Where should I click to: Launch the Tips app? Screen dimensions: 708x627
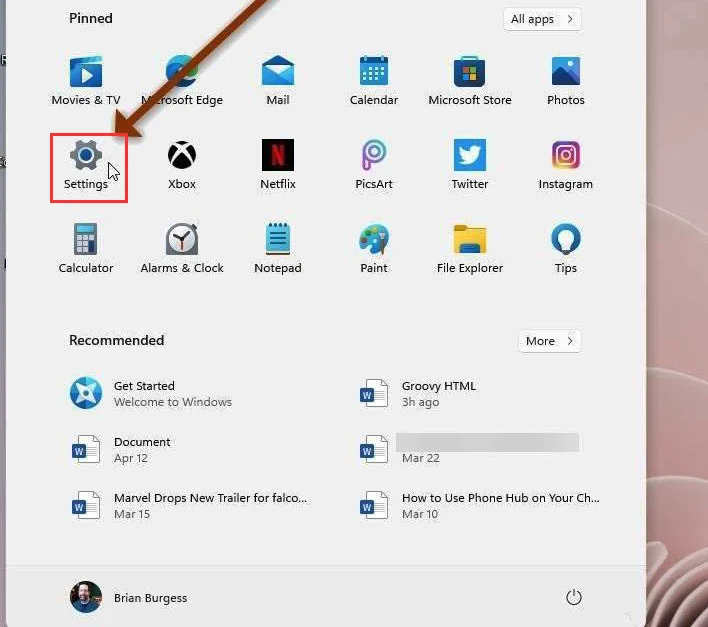coord(566,249)
